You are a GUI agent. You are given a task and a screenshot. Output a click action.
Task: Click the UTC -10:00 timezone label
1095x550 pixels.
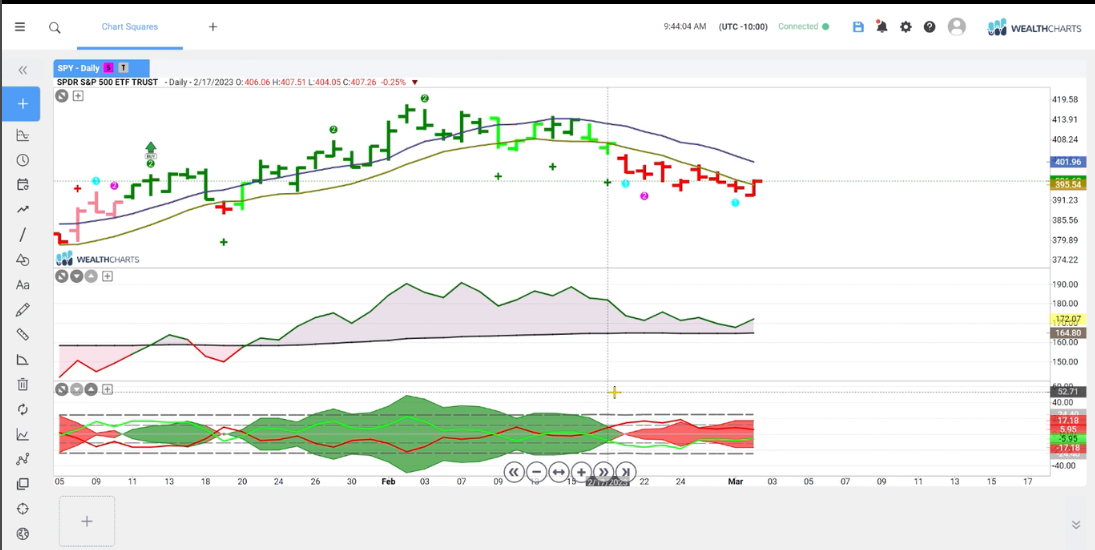pos(743,27)
